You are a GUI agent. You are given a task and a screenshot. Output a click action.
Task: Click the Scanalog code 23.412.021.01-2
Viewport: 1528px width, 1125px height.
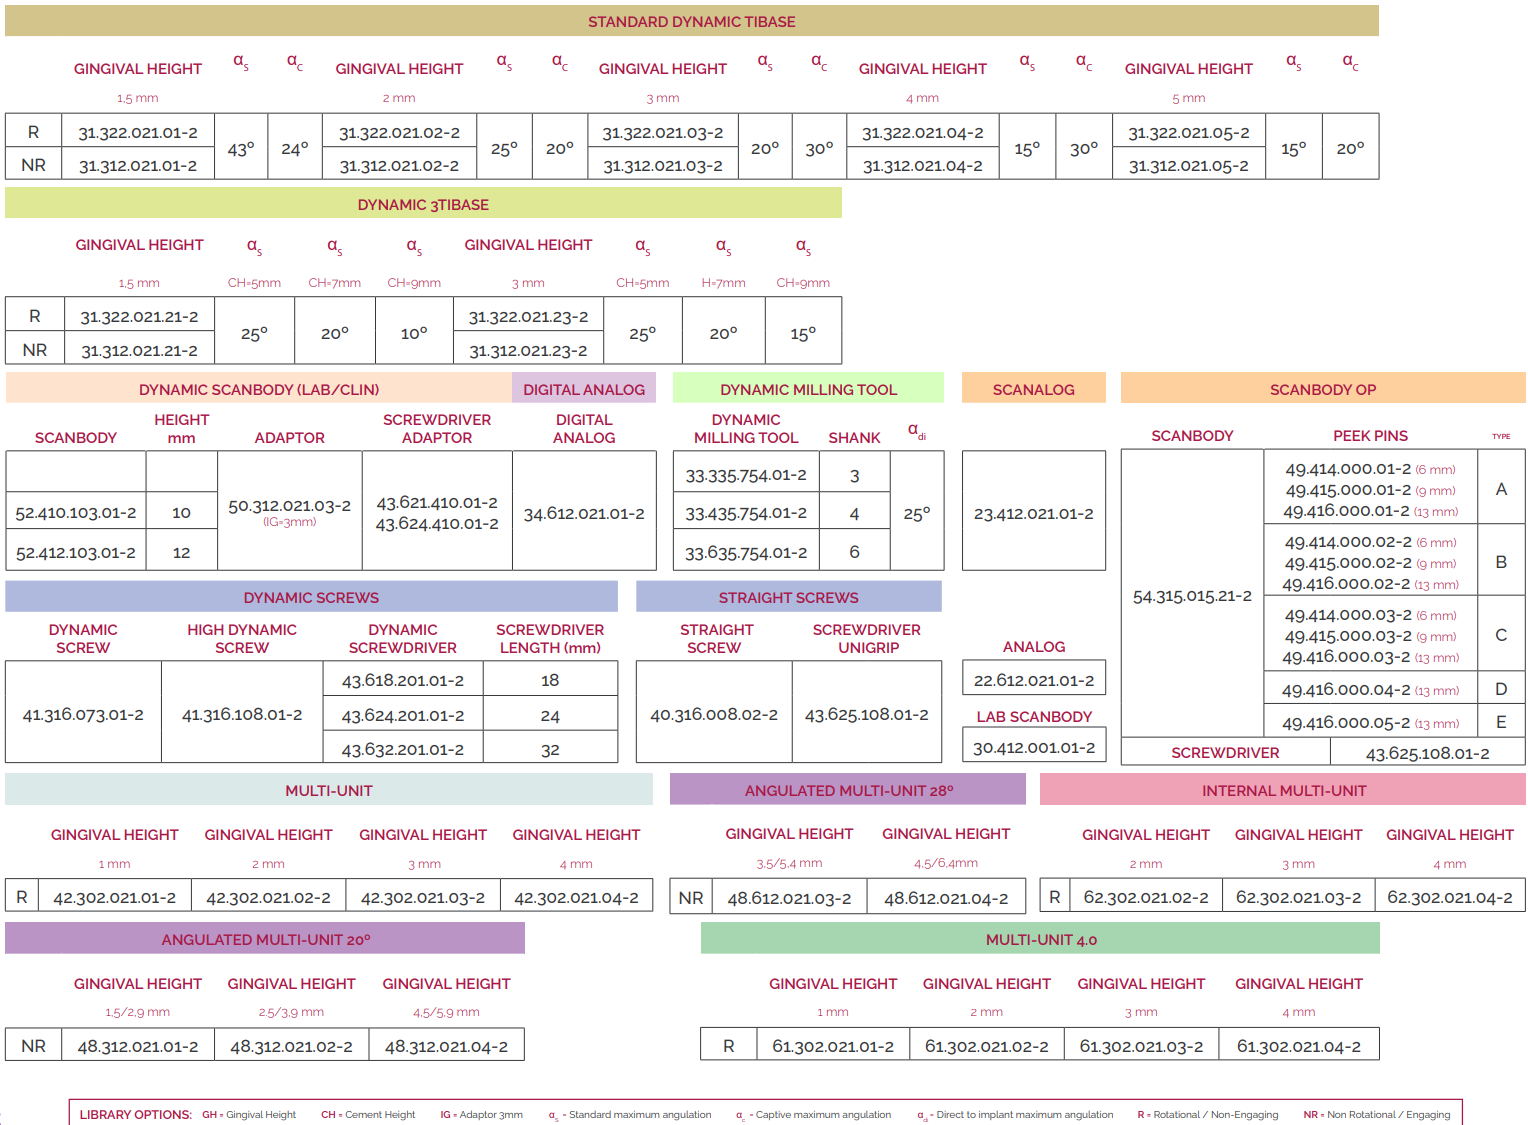[x=1033, y=513]
